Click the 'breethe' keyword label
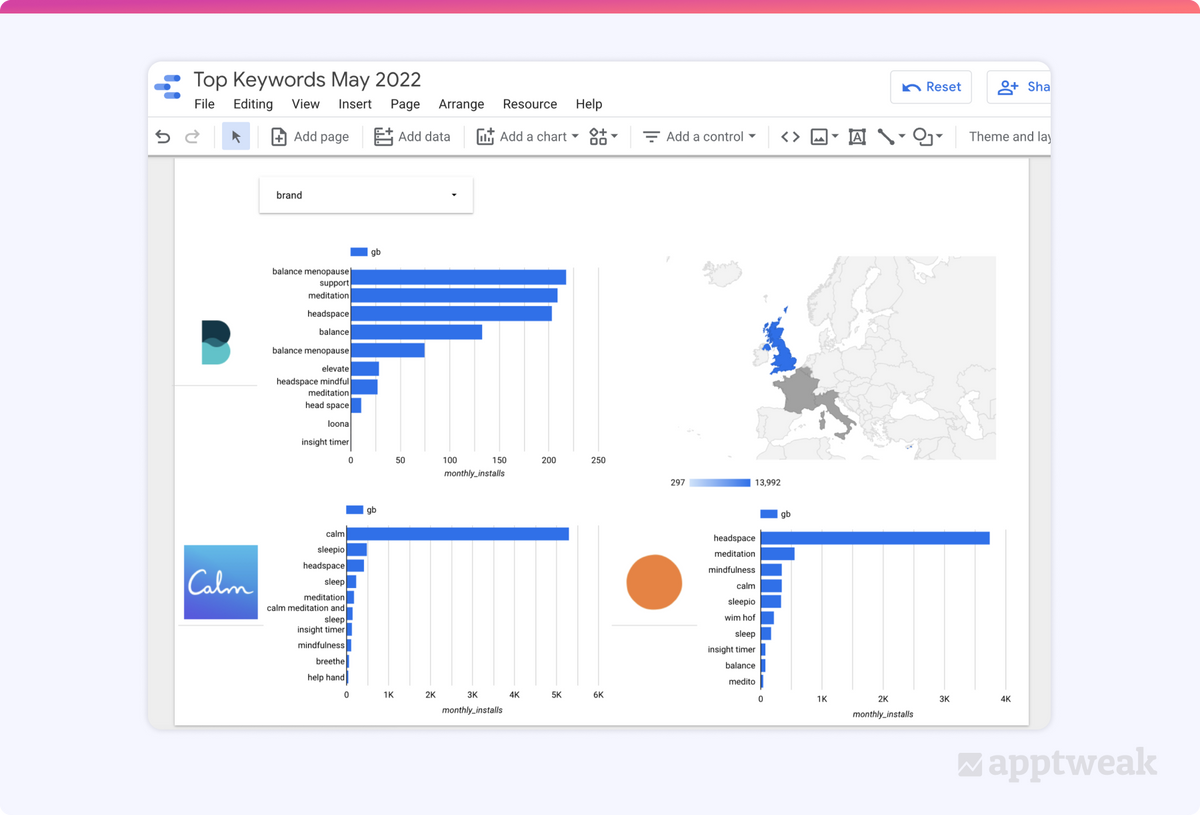Viewport: 1200px width, 815px height. click(330, 662)
